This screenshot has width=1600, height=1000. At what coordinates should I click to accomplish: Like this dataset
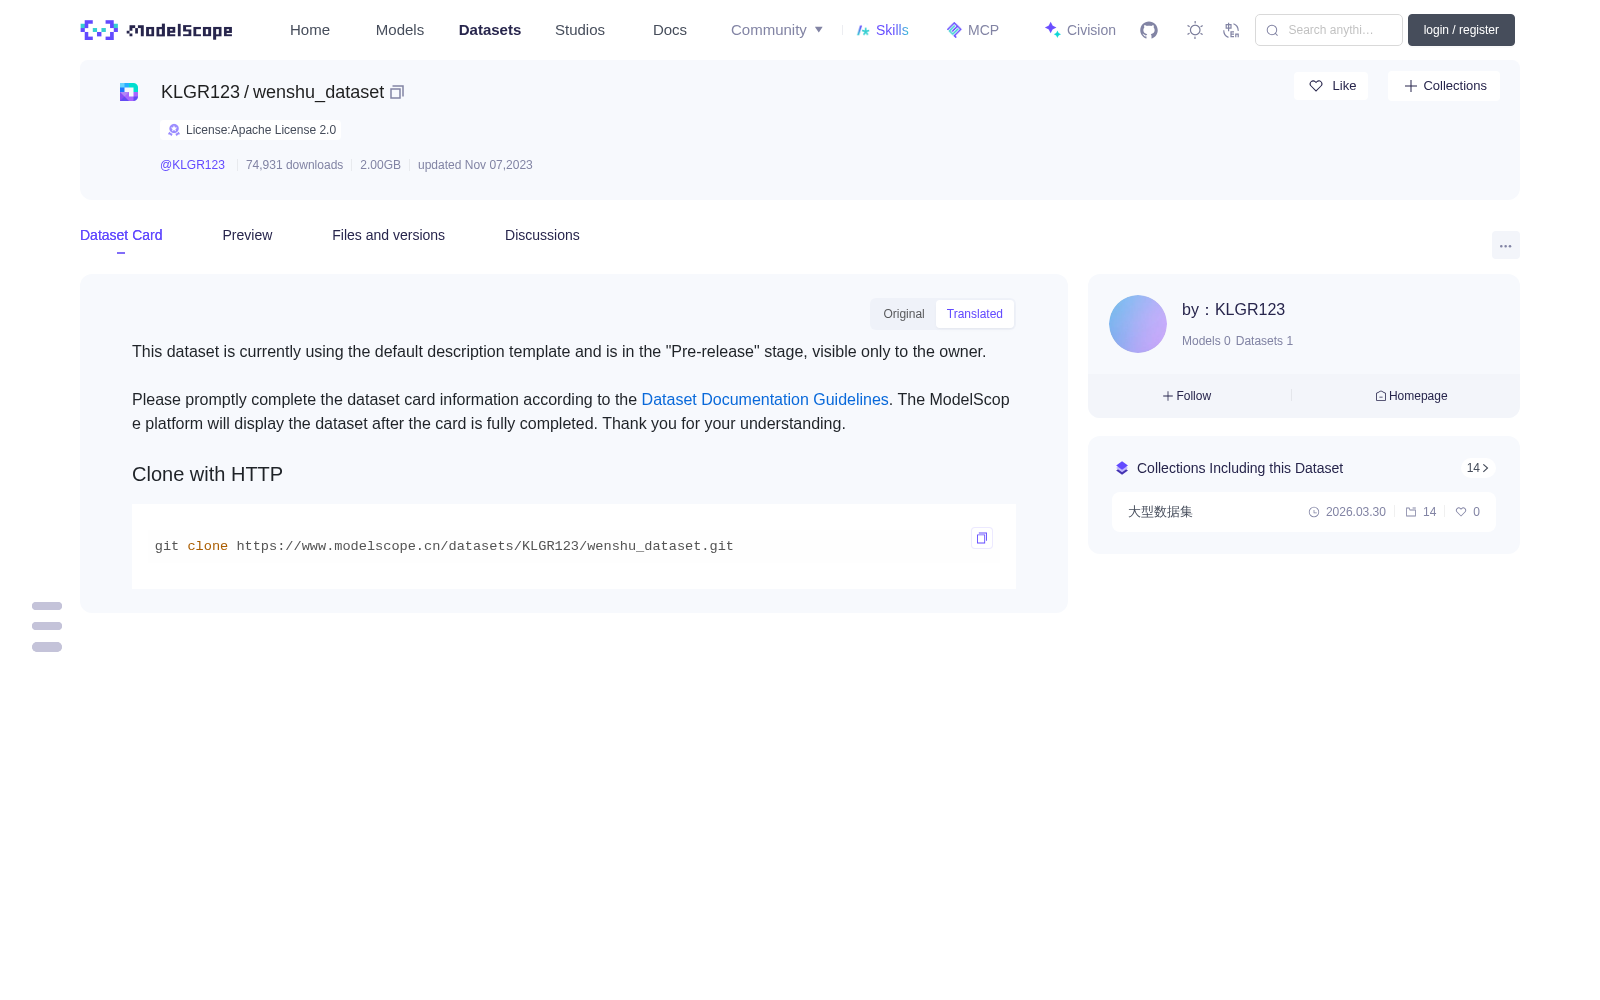tap(1331, 86)
